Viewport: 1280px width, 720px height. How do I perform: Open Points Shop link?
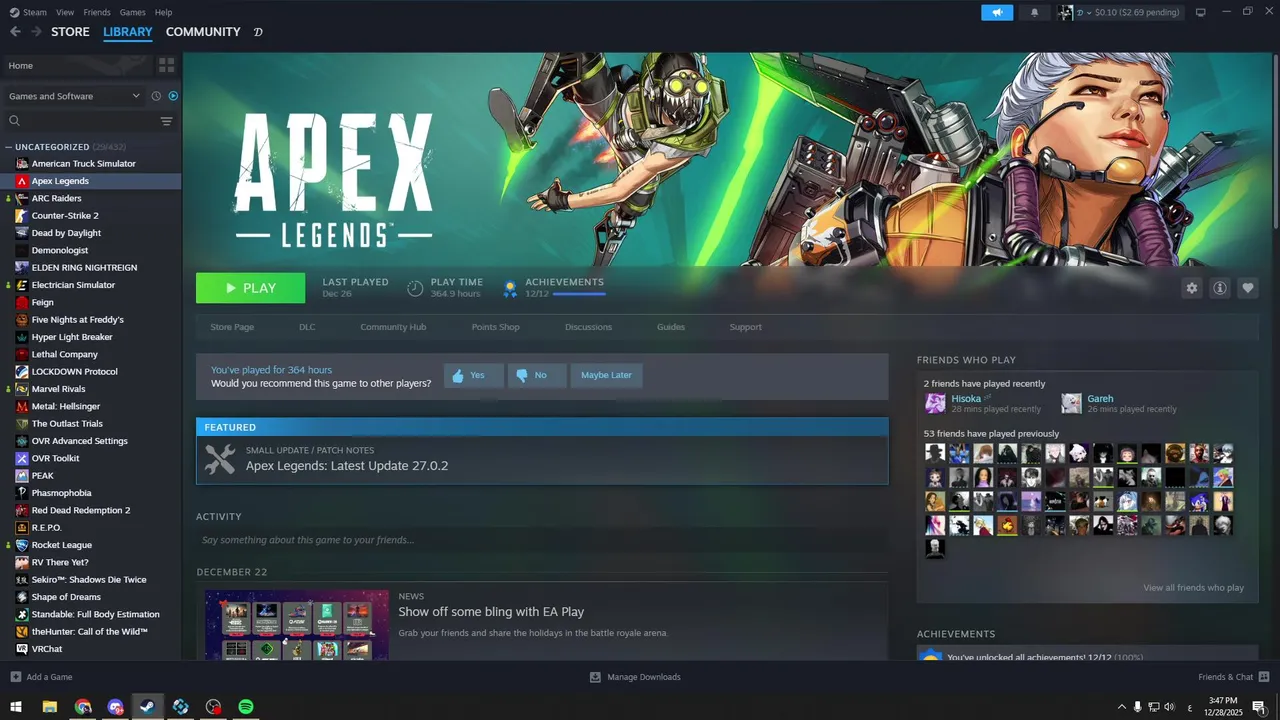[x=496, y=327]
